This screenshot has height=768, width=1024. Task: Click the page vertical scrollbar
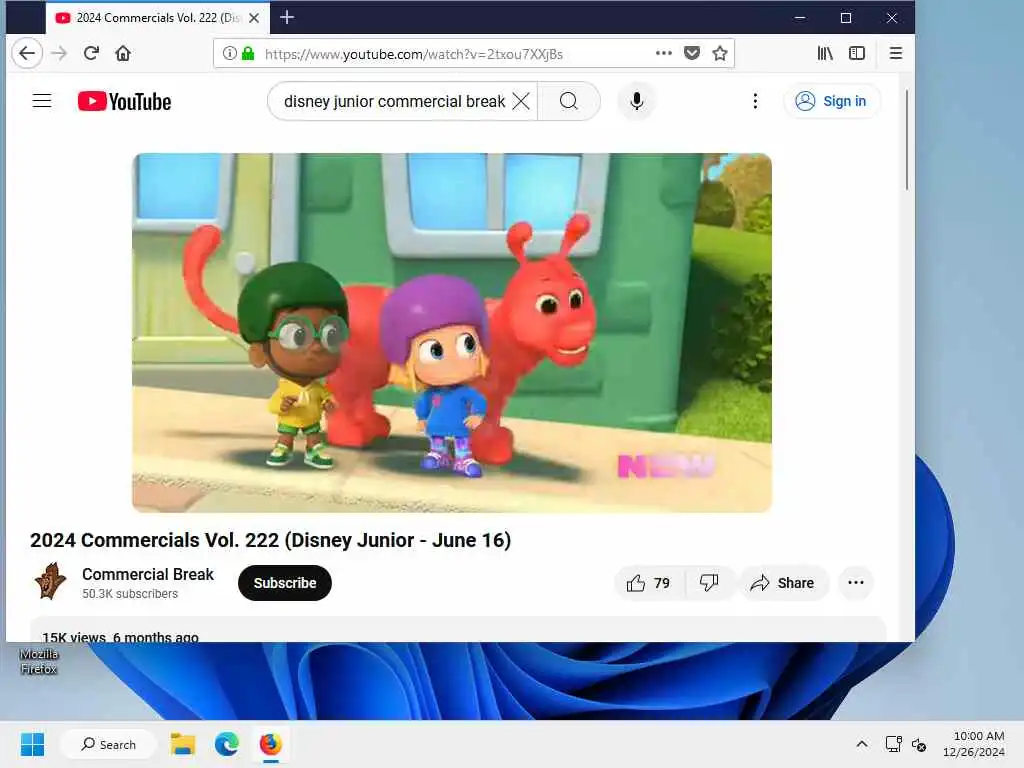(x=906, y=140)
